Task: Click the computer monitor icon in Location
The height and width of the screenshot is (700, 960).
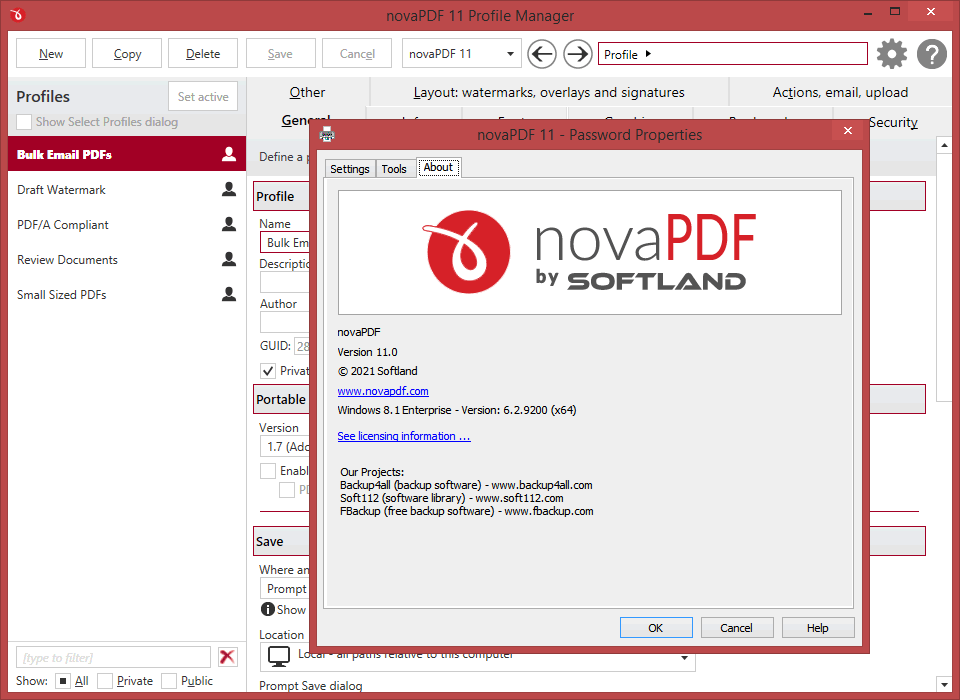Action: point(279,657)
